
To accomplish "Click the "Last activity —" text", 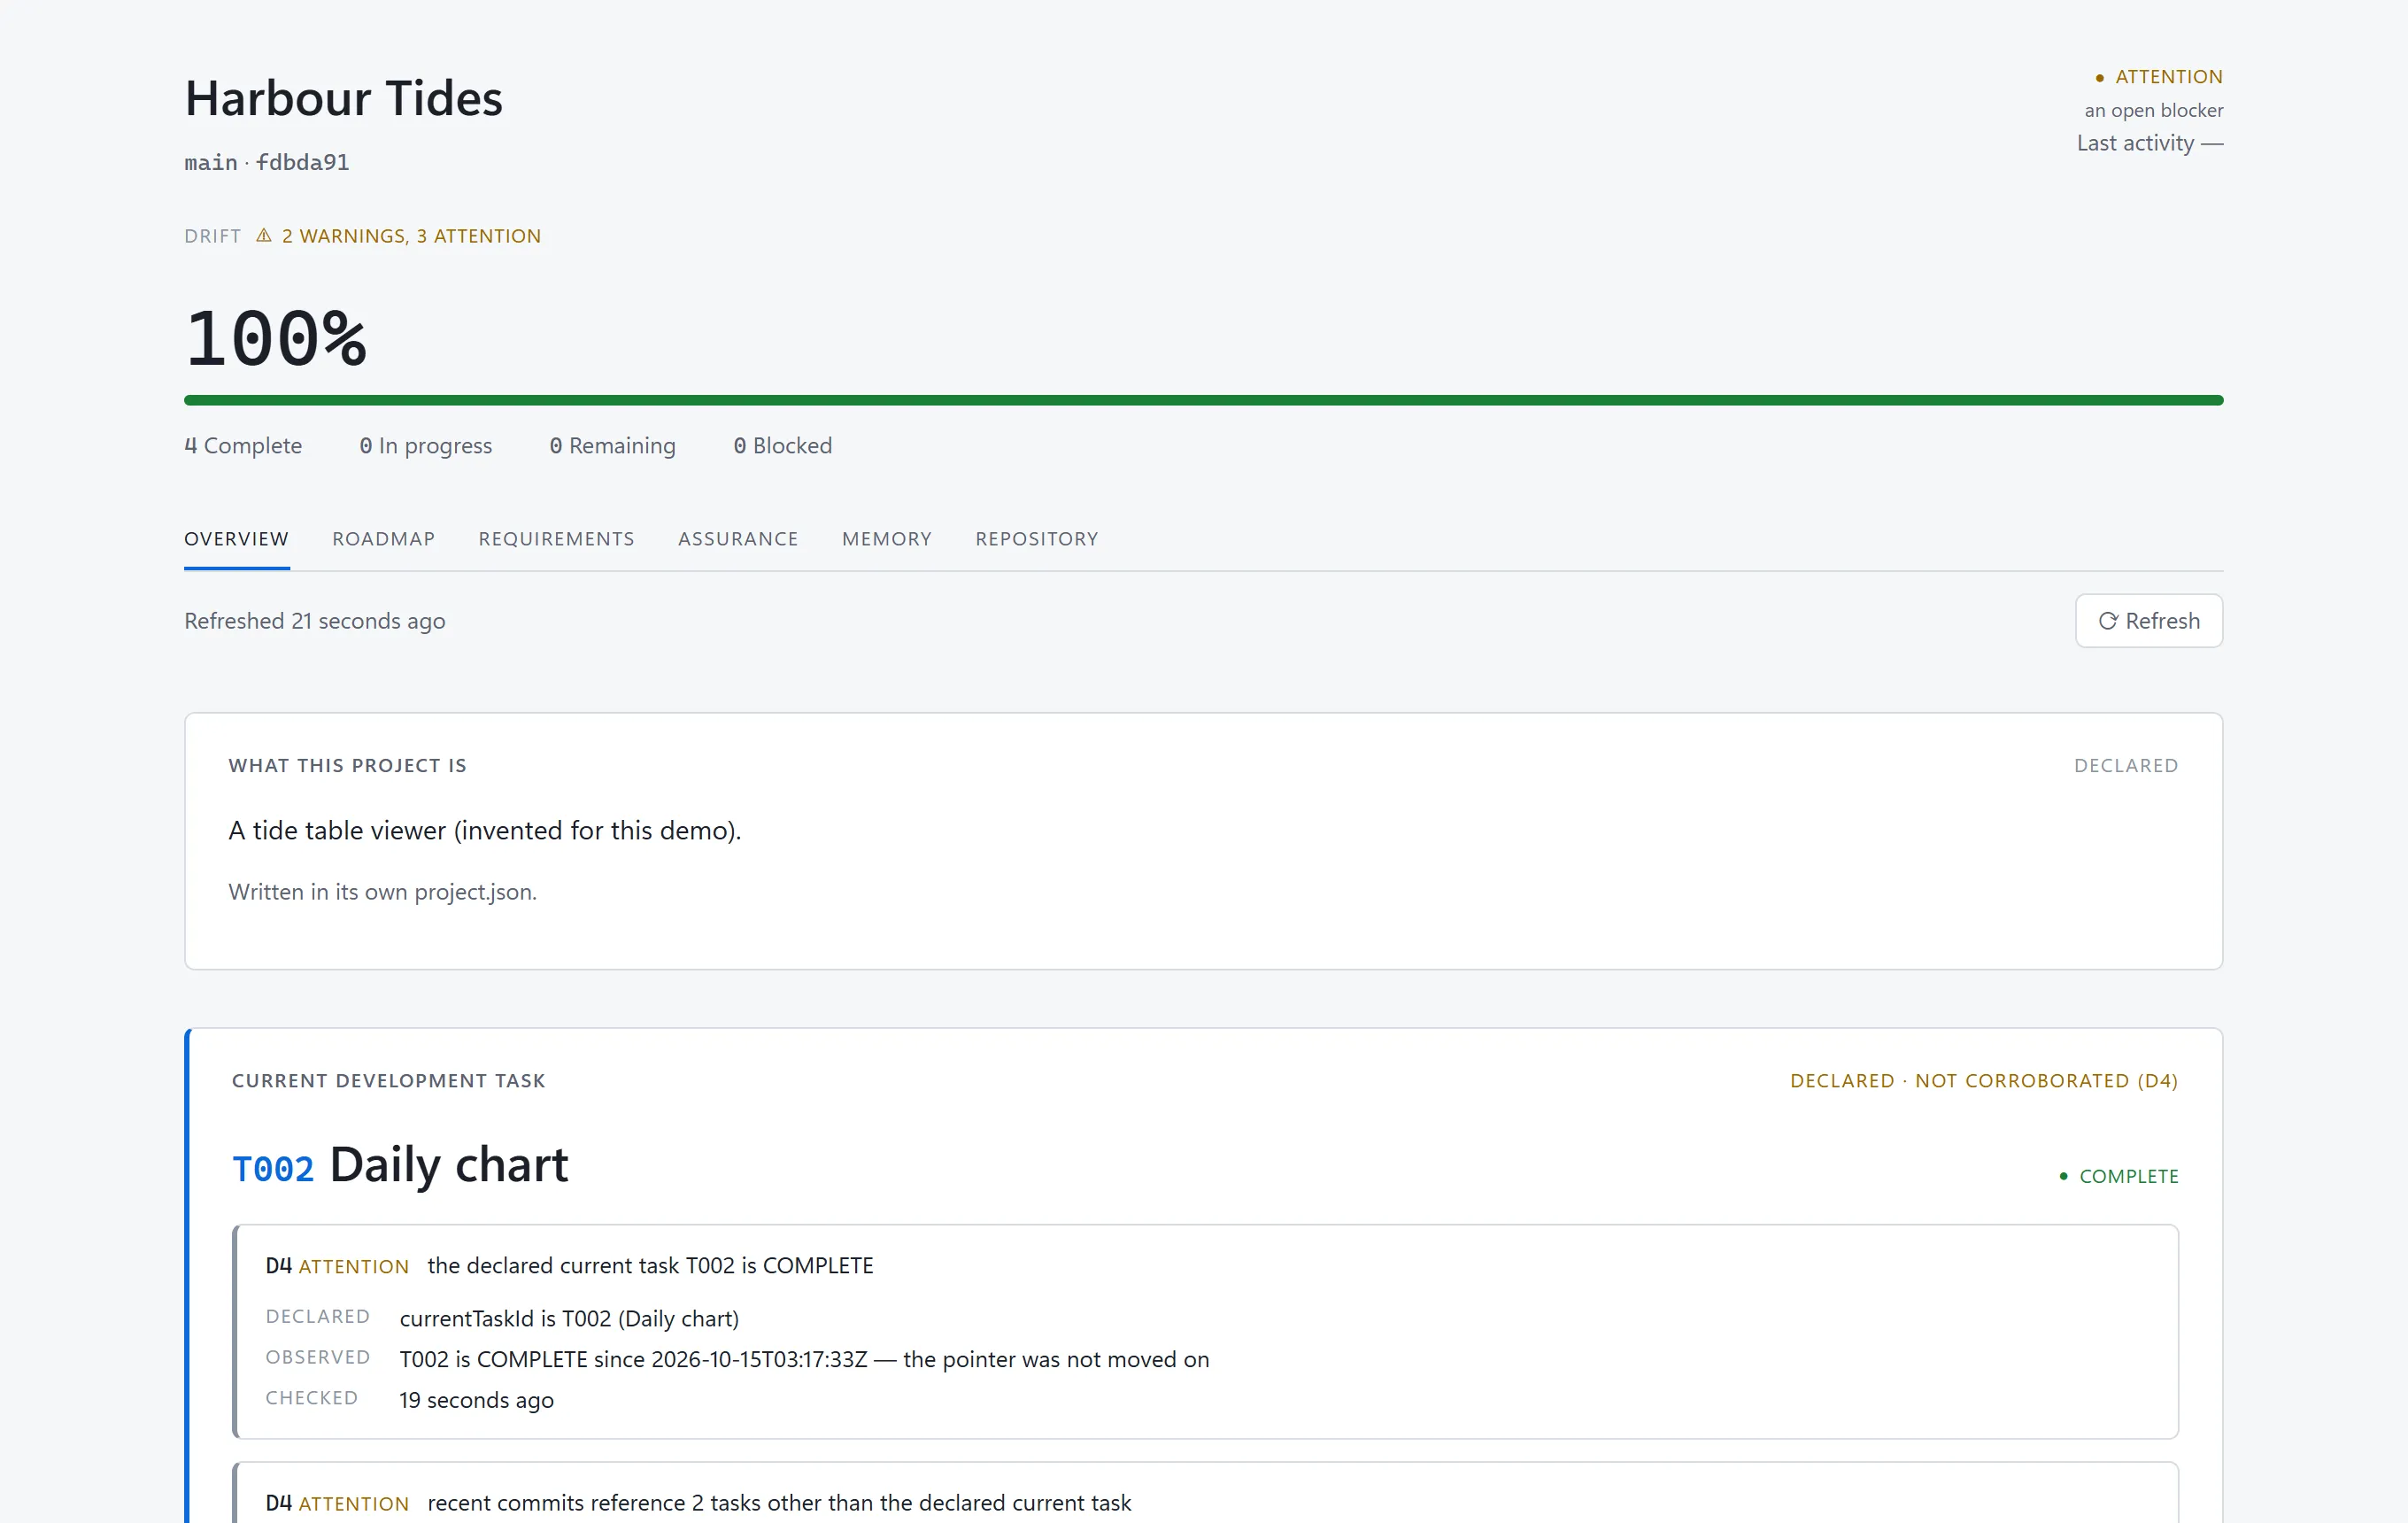I will 2150,143.
